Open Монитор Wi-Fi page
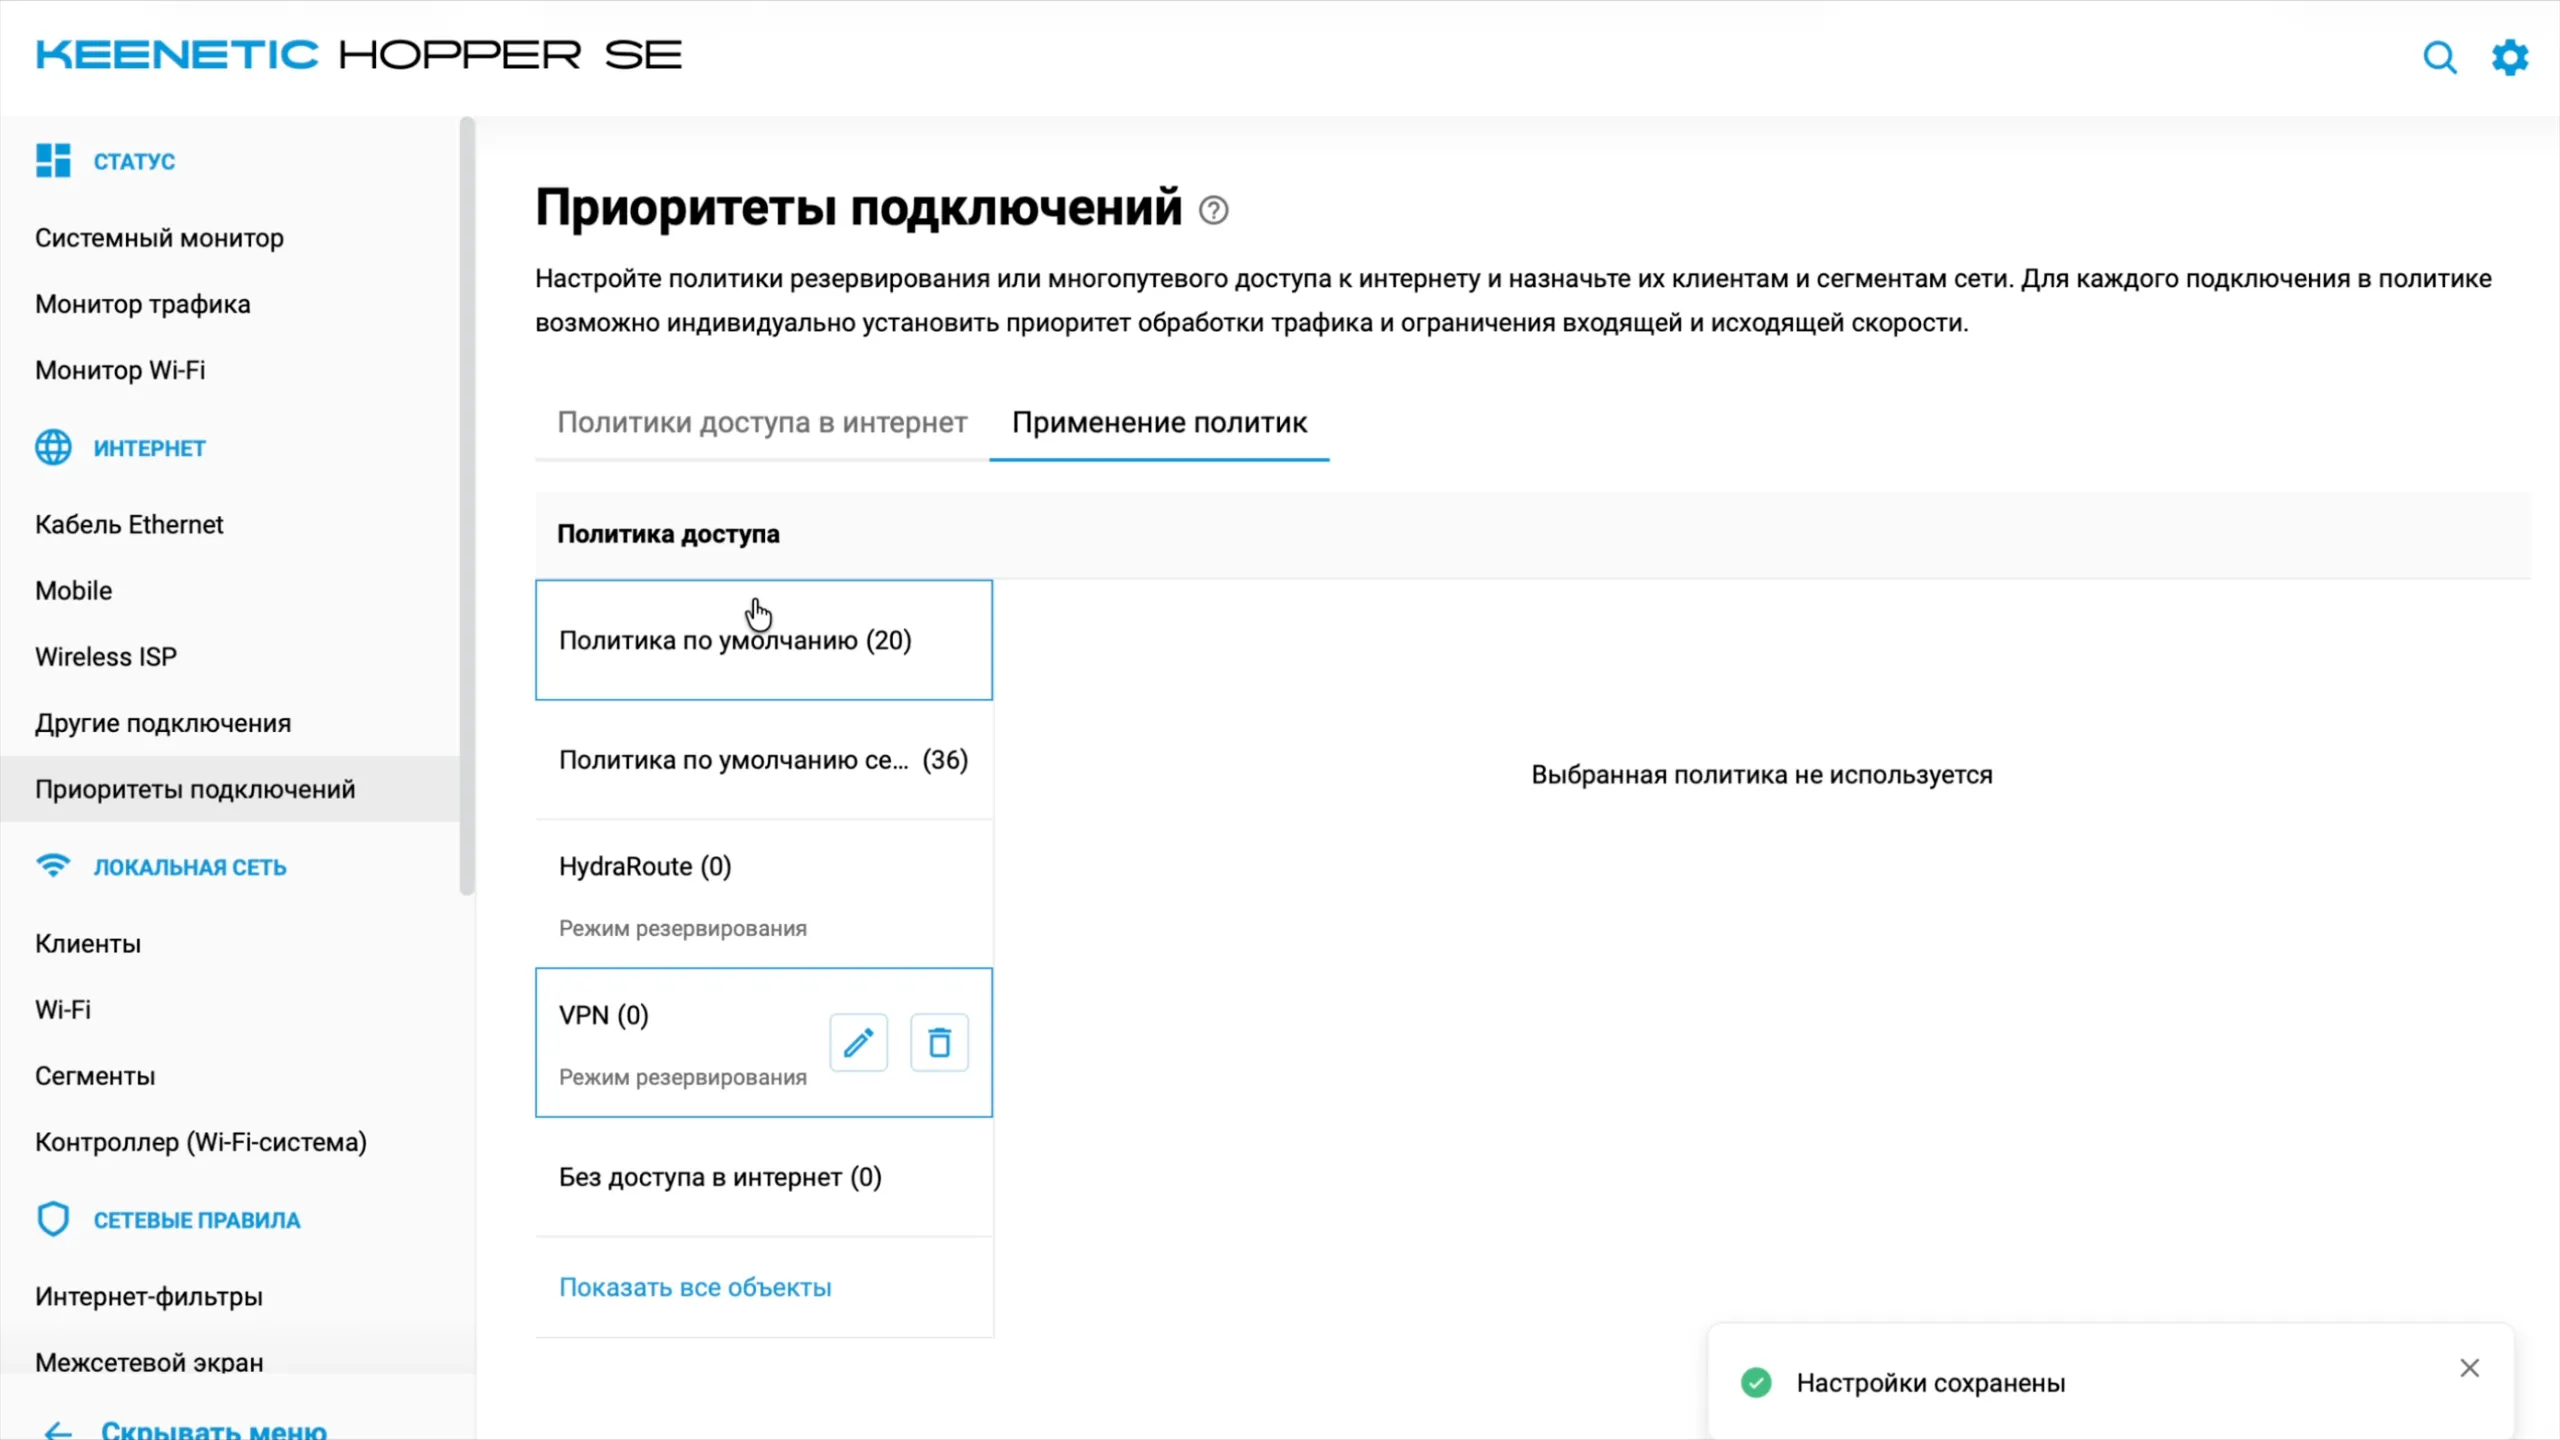2560x1440 pixels. click(x=120, y=370)
